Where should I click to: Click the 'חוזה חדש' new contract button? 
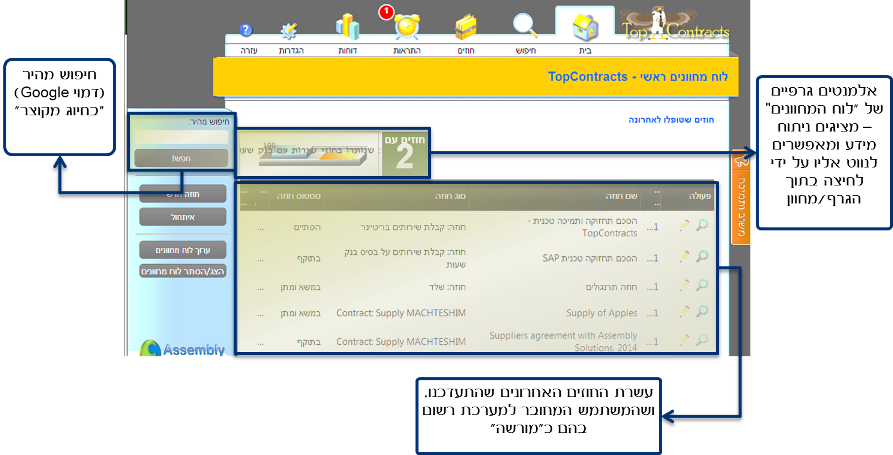coord(182,194)
